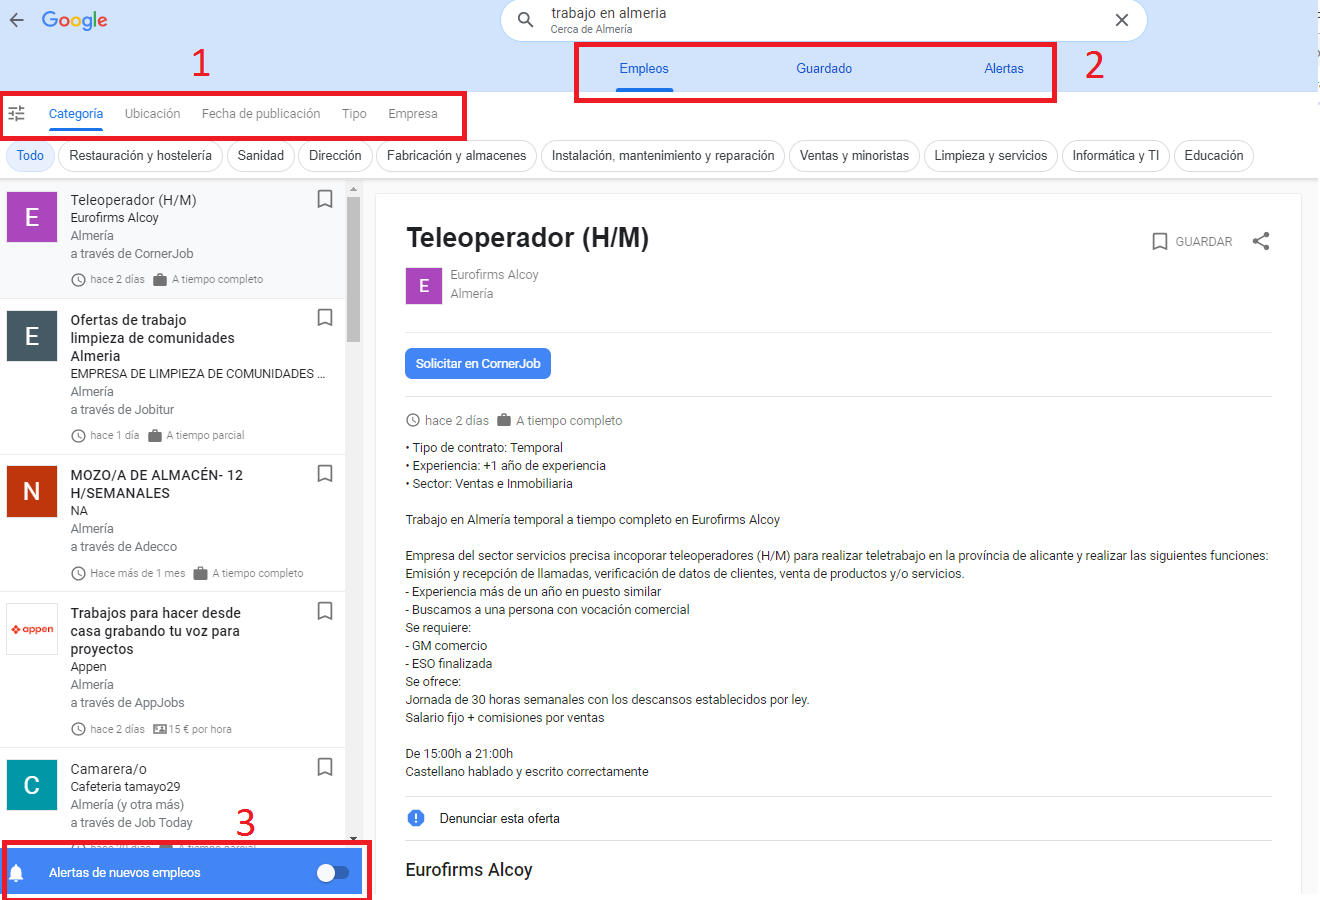The height and width of the screenshot is (900, 1320).
Task: Click 'a través de Jobitur' text
Action: [122, 410]
